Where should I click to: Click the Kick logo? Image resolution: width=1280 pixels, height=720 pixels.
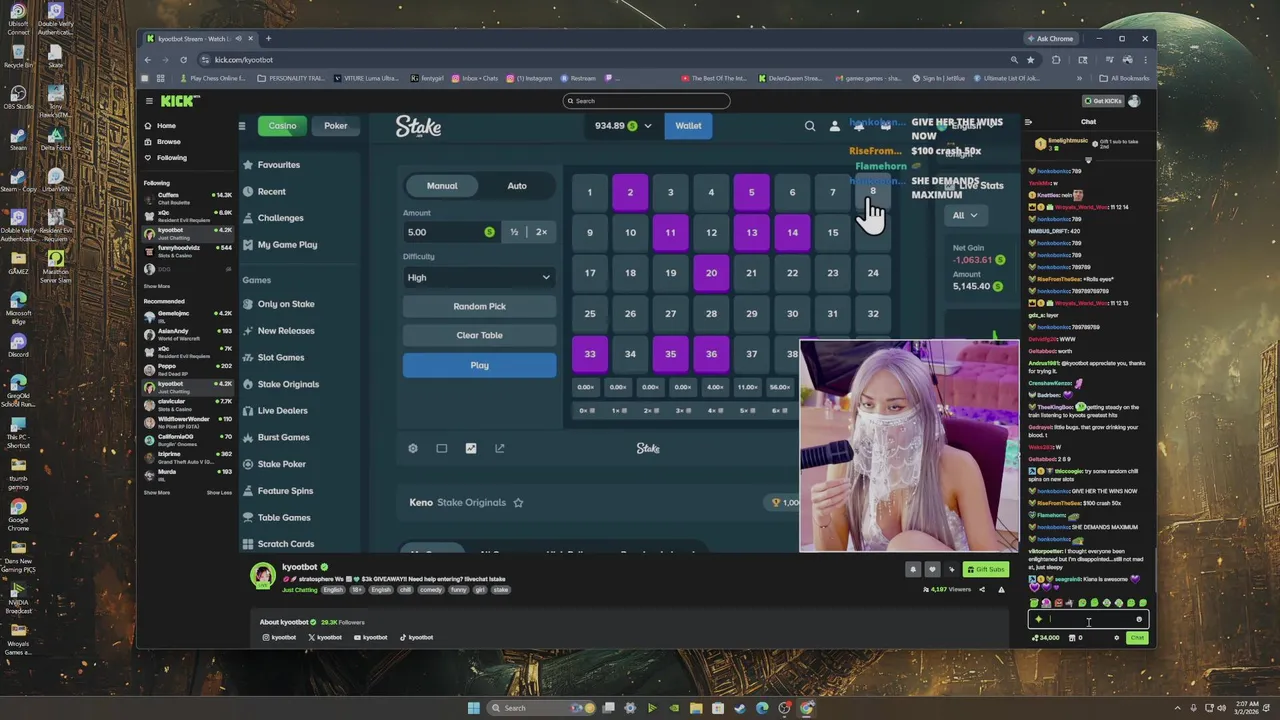click(180, 101)
